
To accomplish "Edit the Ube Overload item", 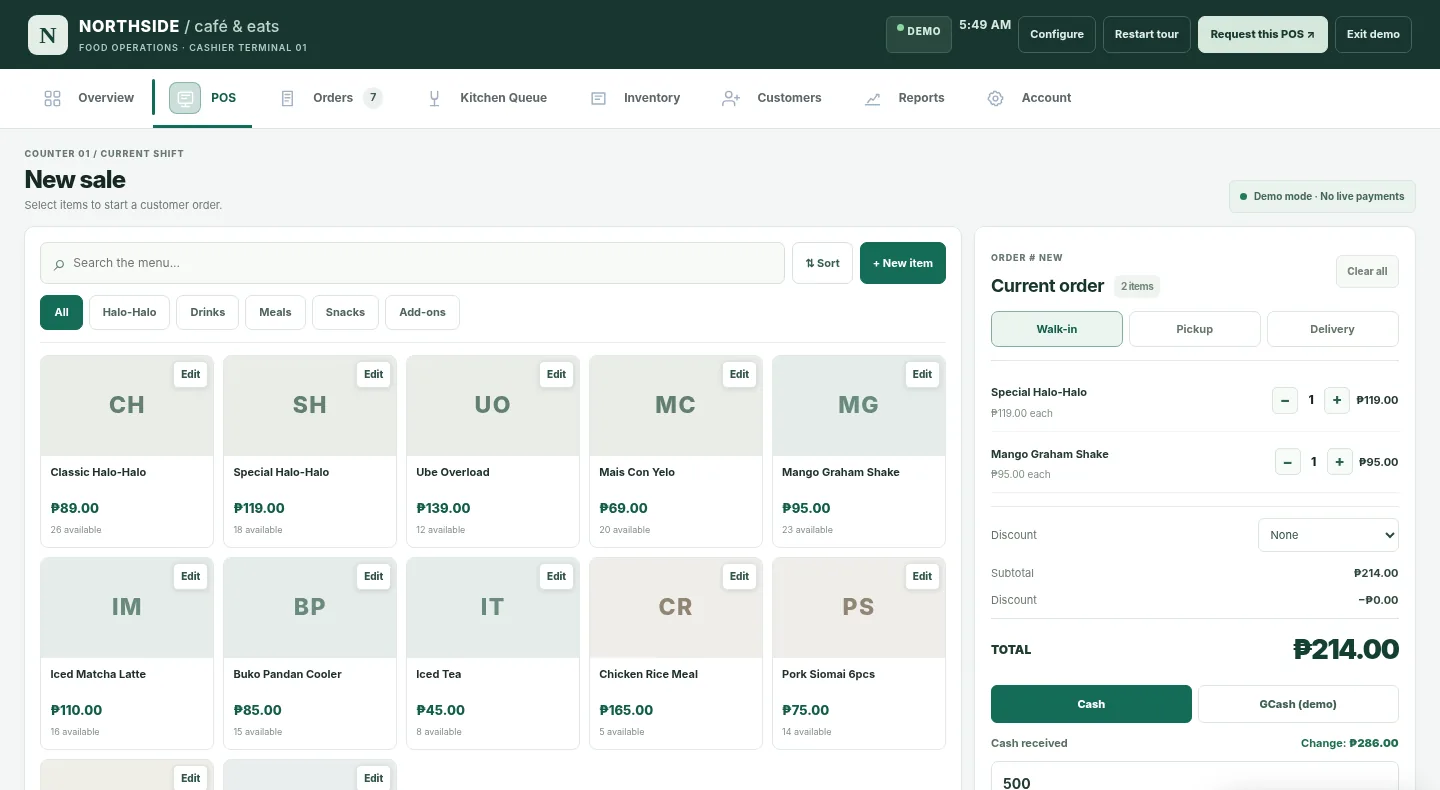I will pos(557,374).
